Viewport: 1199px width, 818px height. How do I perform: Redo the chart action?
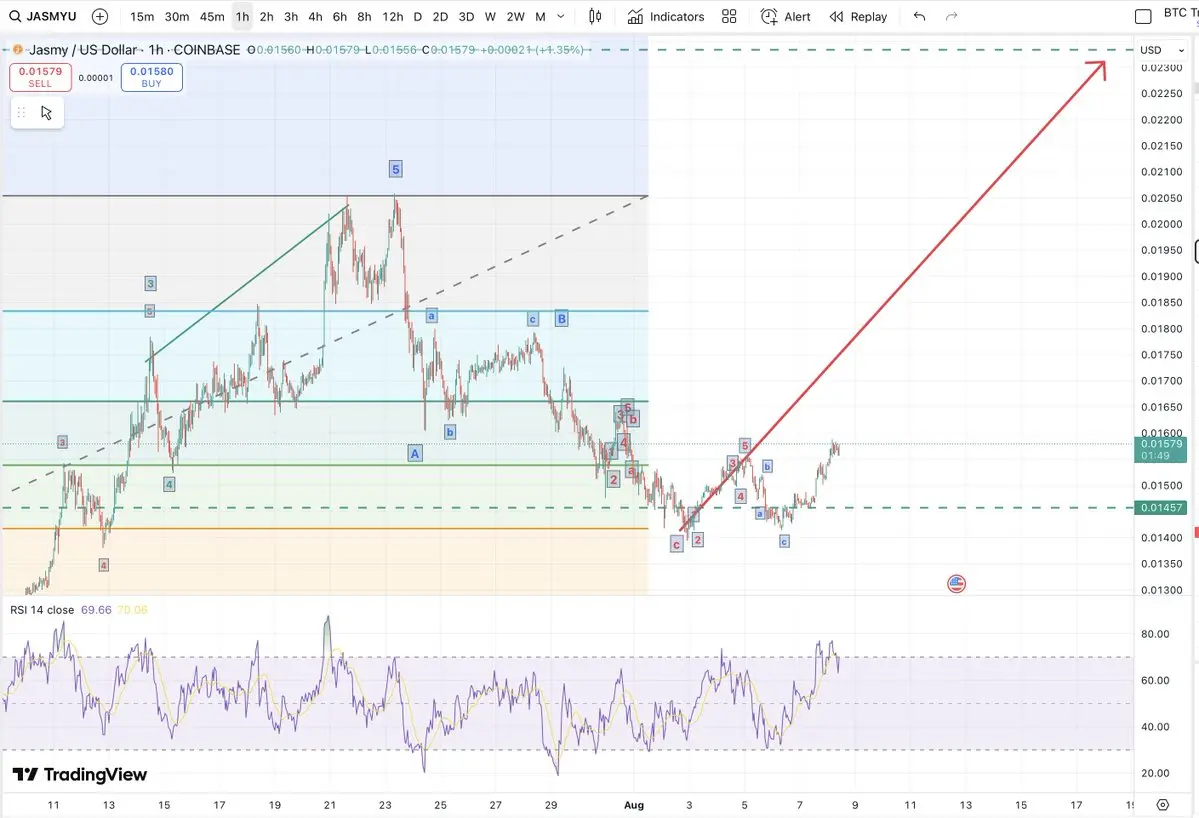point(951,16)
